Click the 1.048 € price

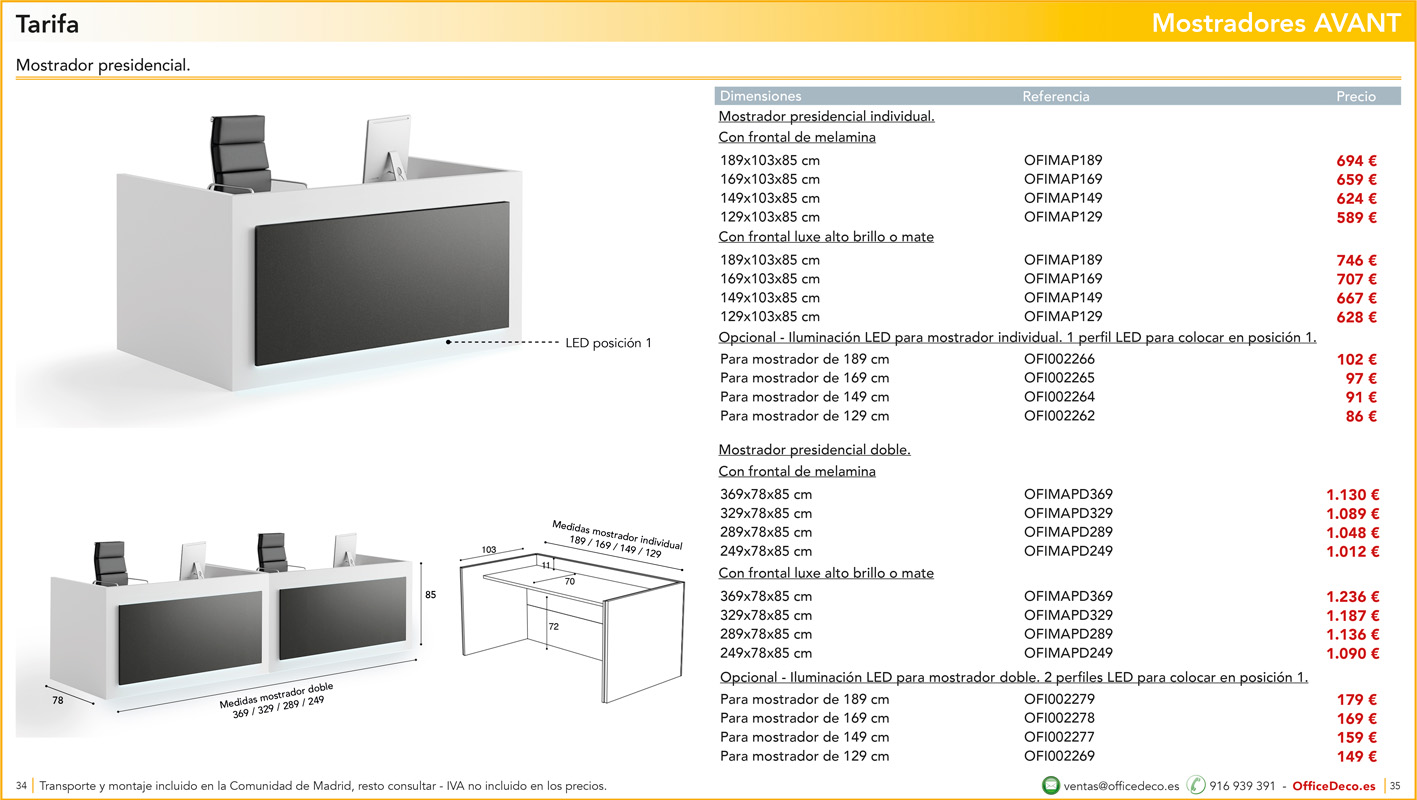(1353, 532)
